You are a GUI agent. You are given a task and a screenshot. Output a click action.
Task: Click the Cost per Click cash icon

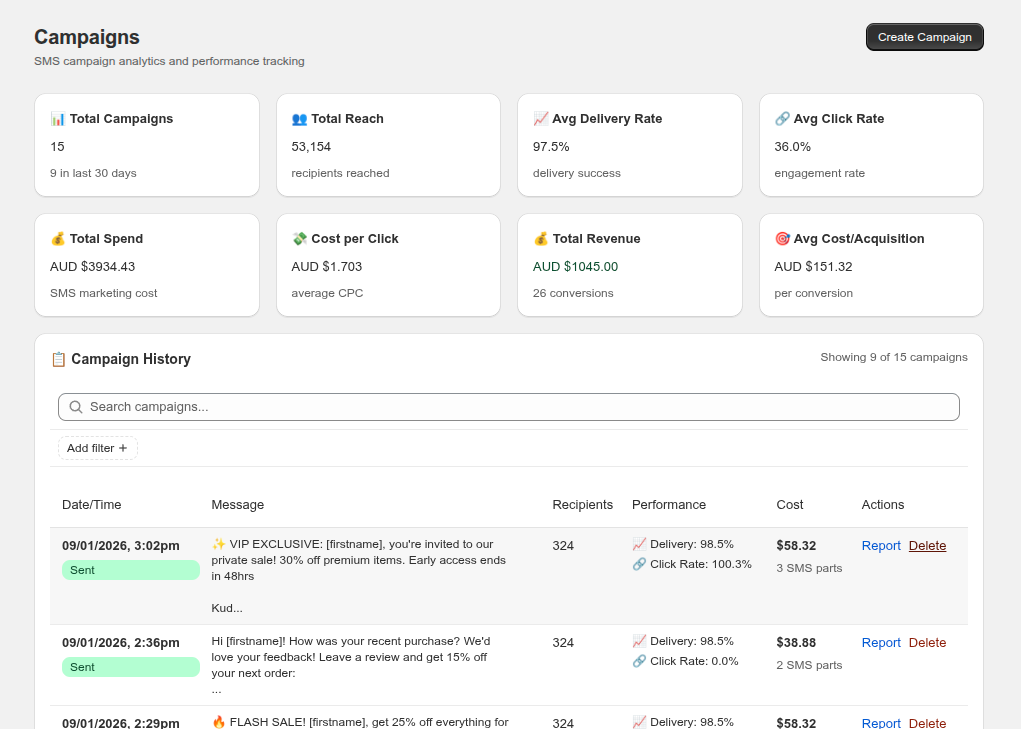click(299, 239)
